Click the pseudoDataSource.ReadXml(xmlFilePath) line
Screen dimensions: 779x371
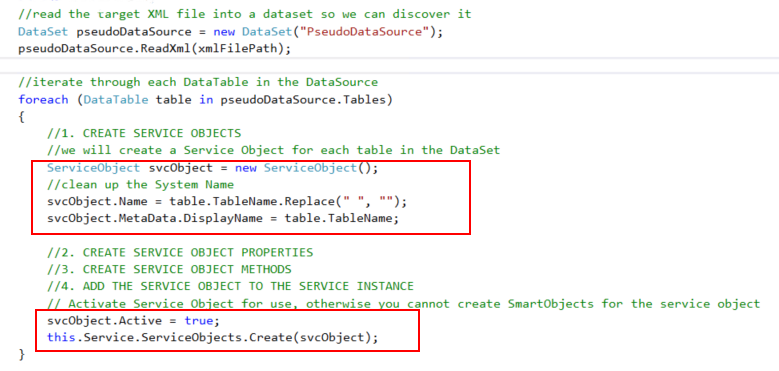click(x=154, y=50)
